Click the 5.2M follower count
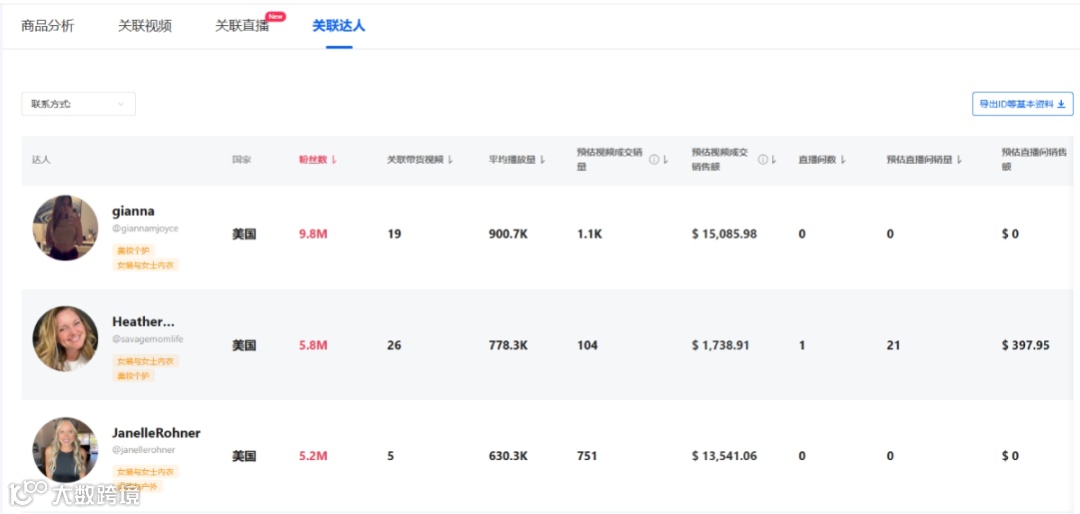 313,456
